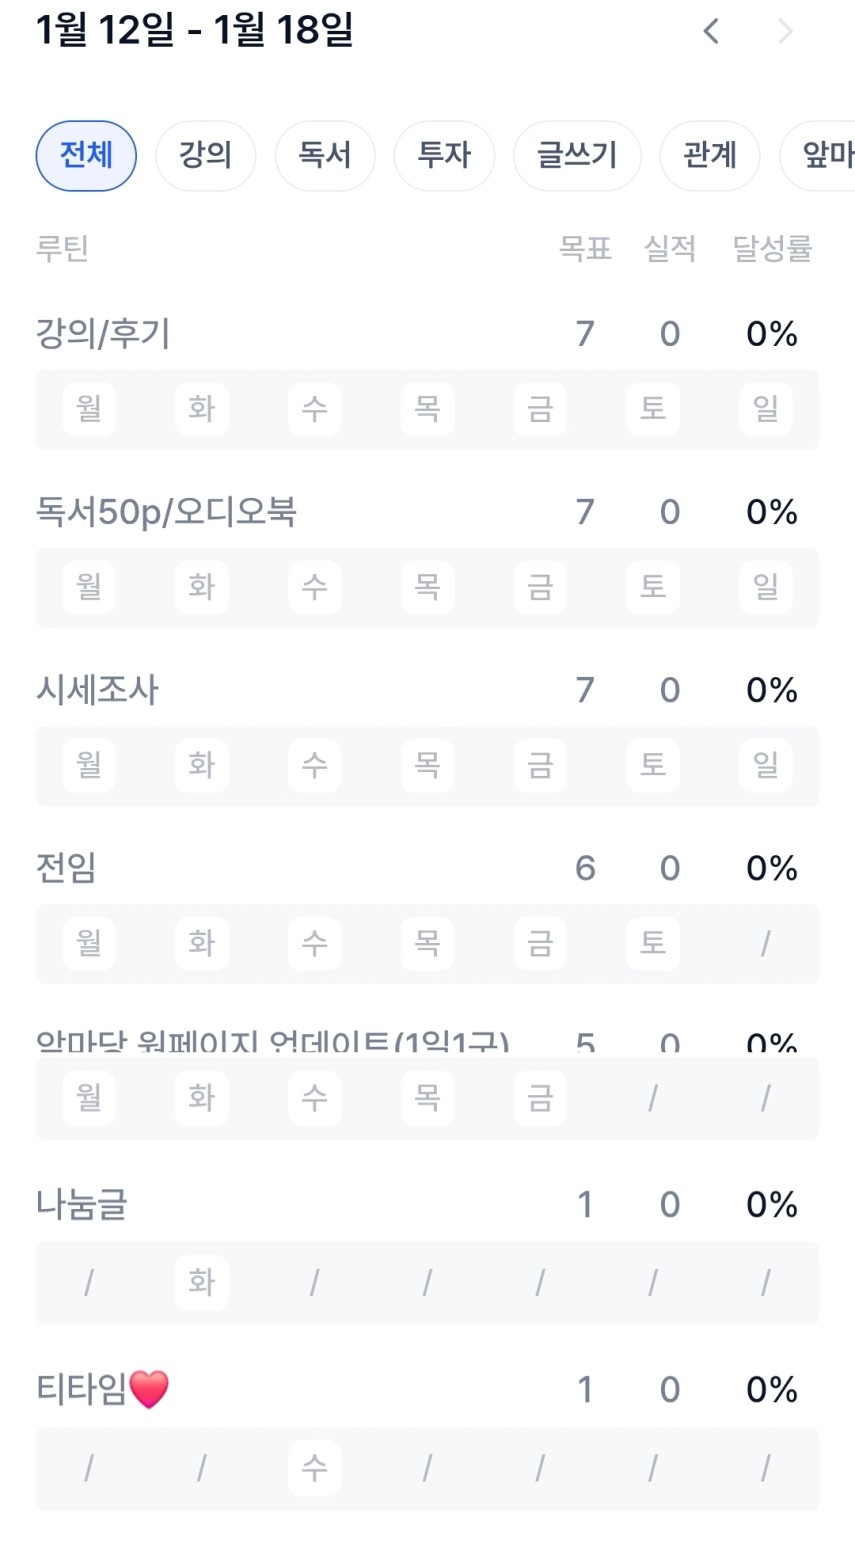Switch to the 관계 category tab
This screenshot has width=855, height=1559.
[710, 155]
